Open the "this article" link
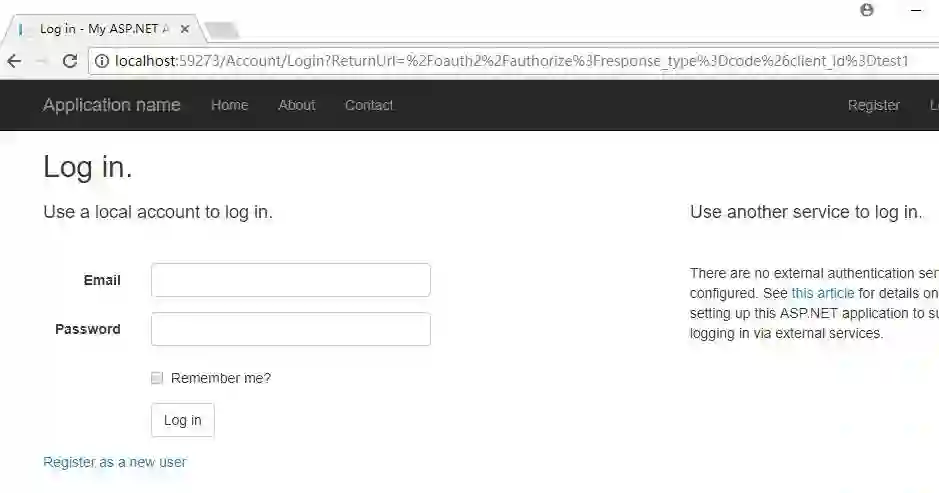Viewport: 939px width, 493px height. 822,293
